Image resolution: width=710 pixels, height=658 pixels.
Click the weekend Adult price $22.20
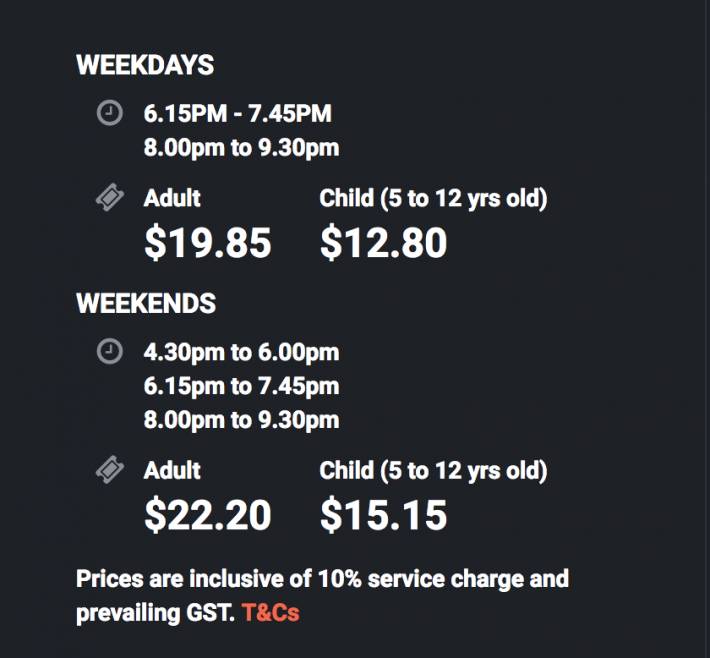207,514
